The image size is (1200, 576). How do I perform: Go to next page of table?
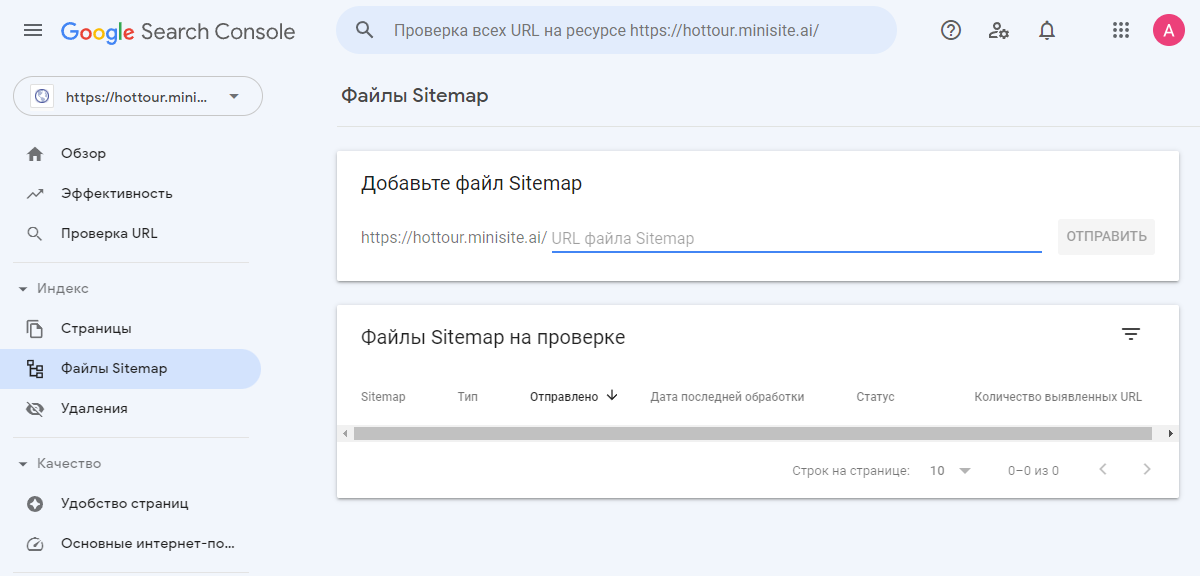pyautogui.click(x=1147, y=469)
